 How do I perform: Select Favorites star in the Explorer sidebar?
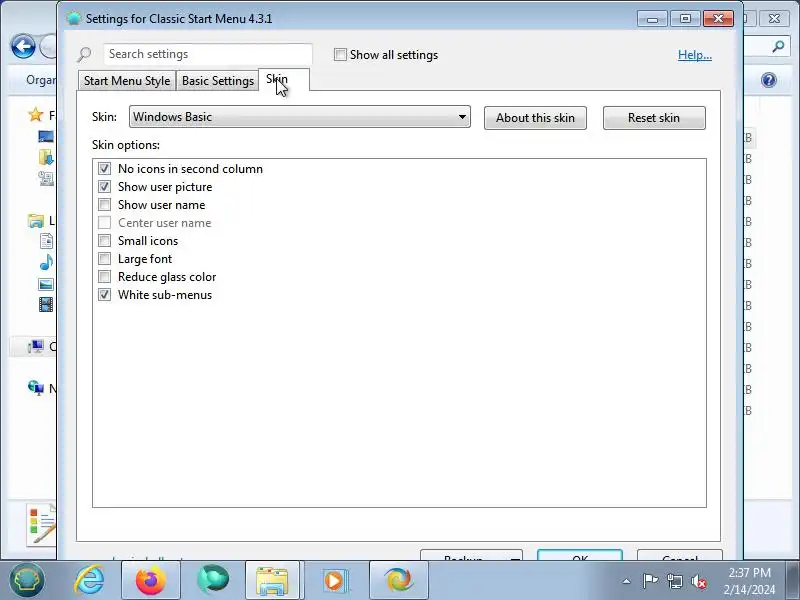coord(35,115)
